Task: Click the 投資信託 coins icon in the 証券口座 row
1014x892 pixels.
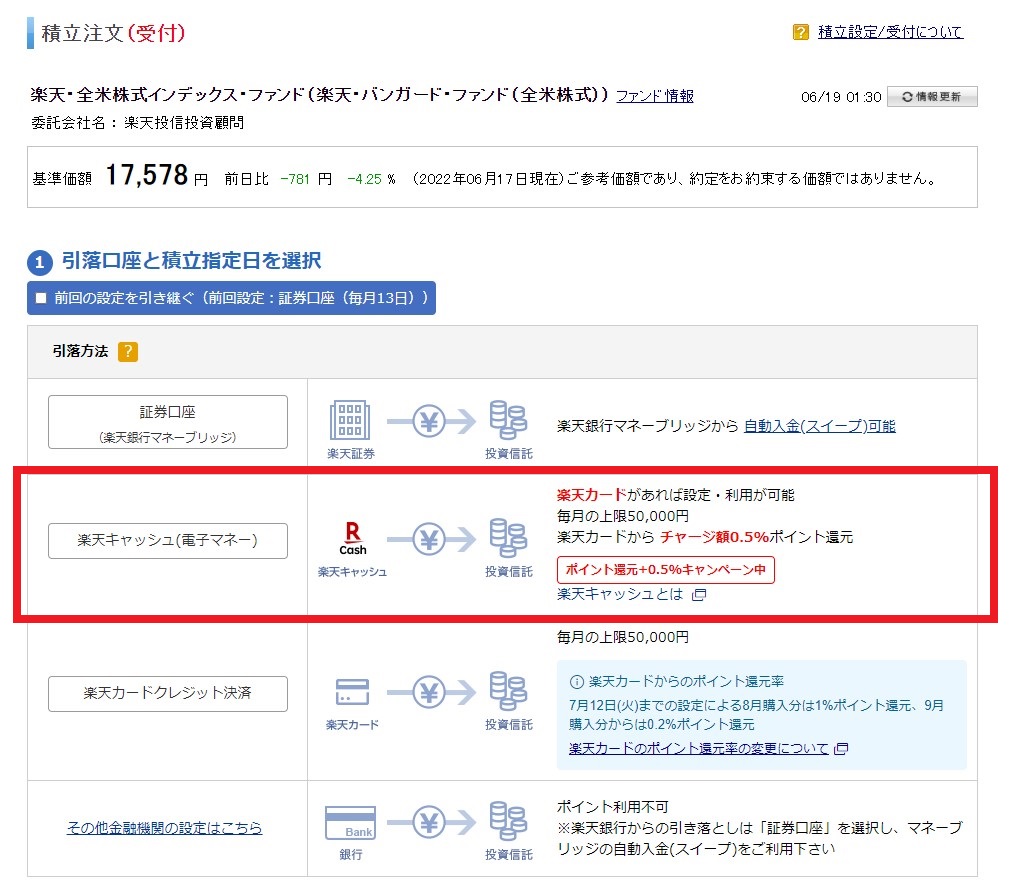Action: coord(508,420)
